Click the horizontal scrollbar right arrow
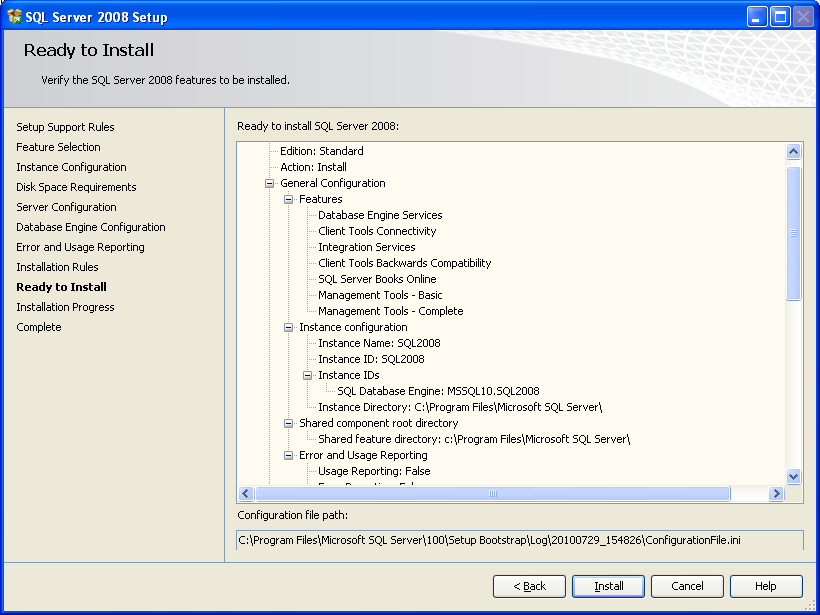Viewport: 820px width, 615px height. 776,493
